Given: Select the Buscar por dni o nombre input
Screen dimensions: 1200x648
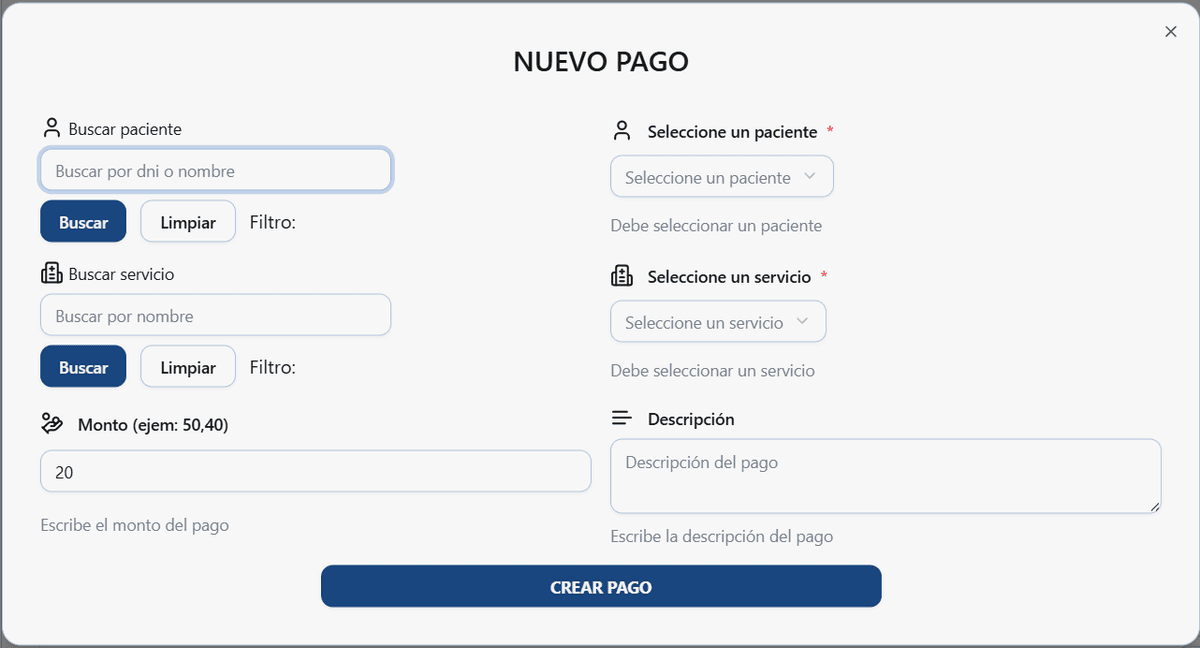Looking at the screenshot, I should pyautogui.click(x=215, y=170).
